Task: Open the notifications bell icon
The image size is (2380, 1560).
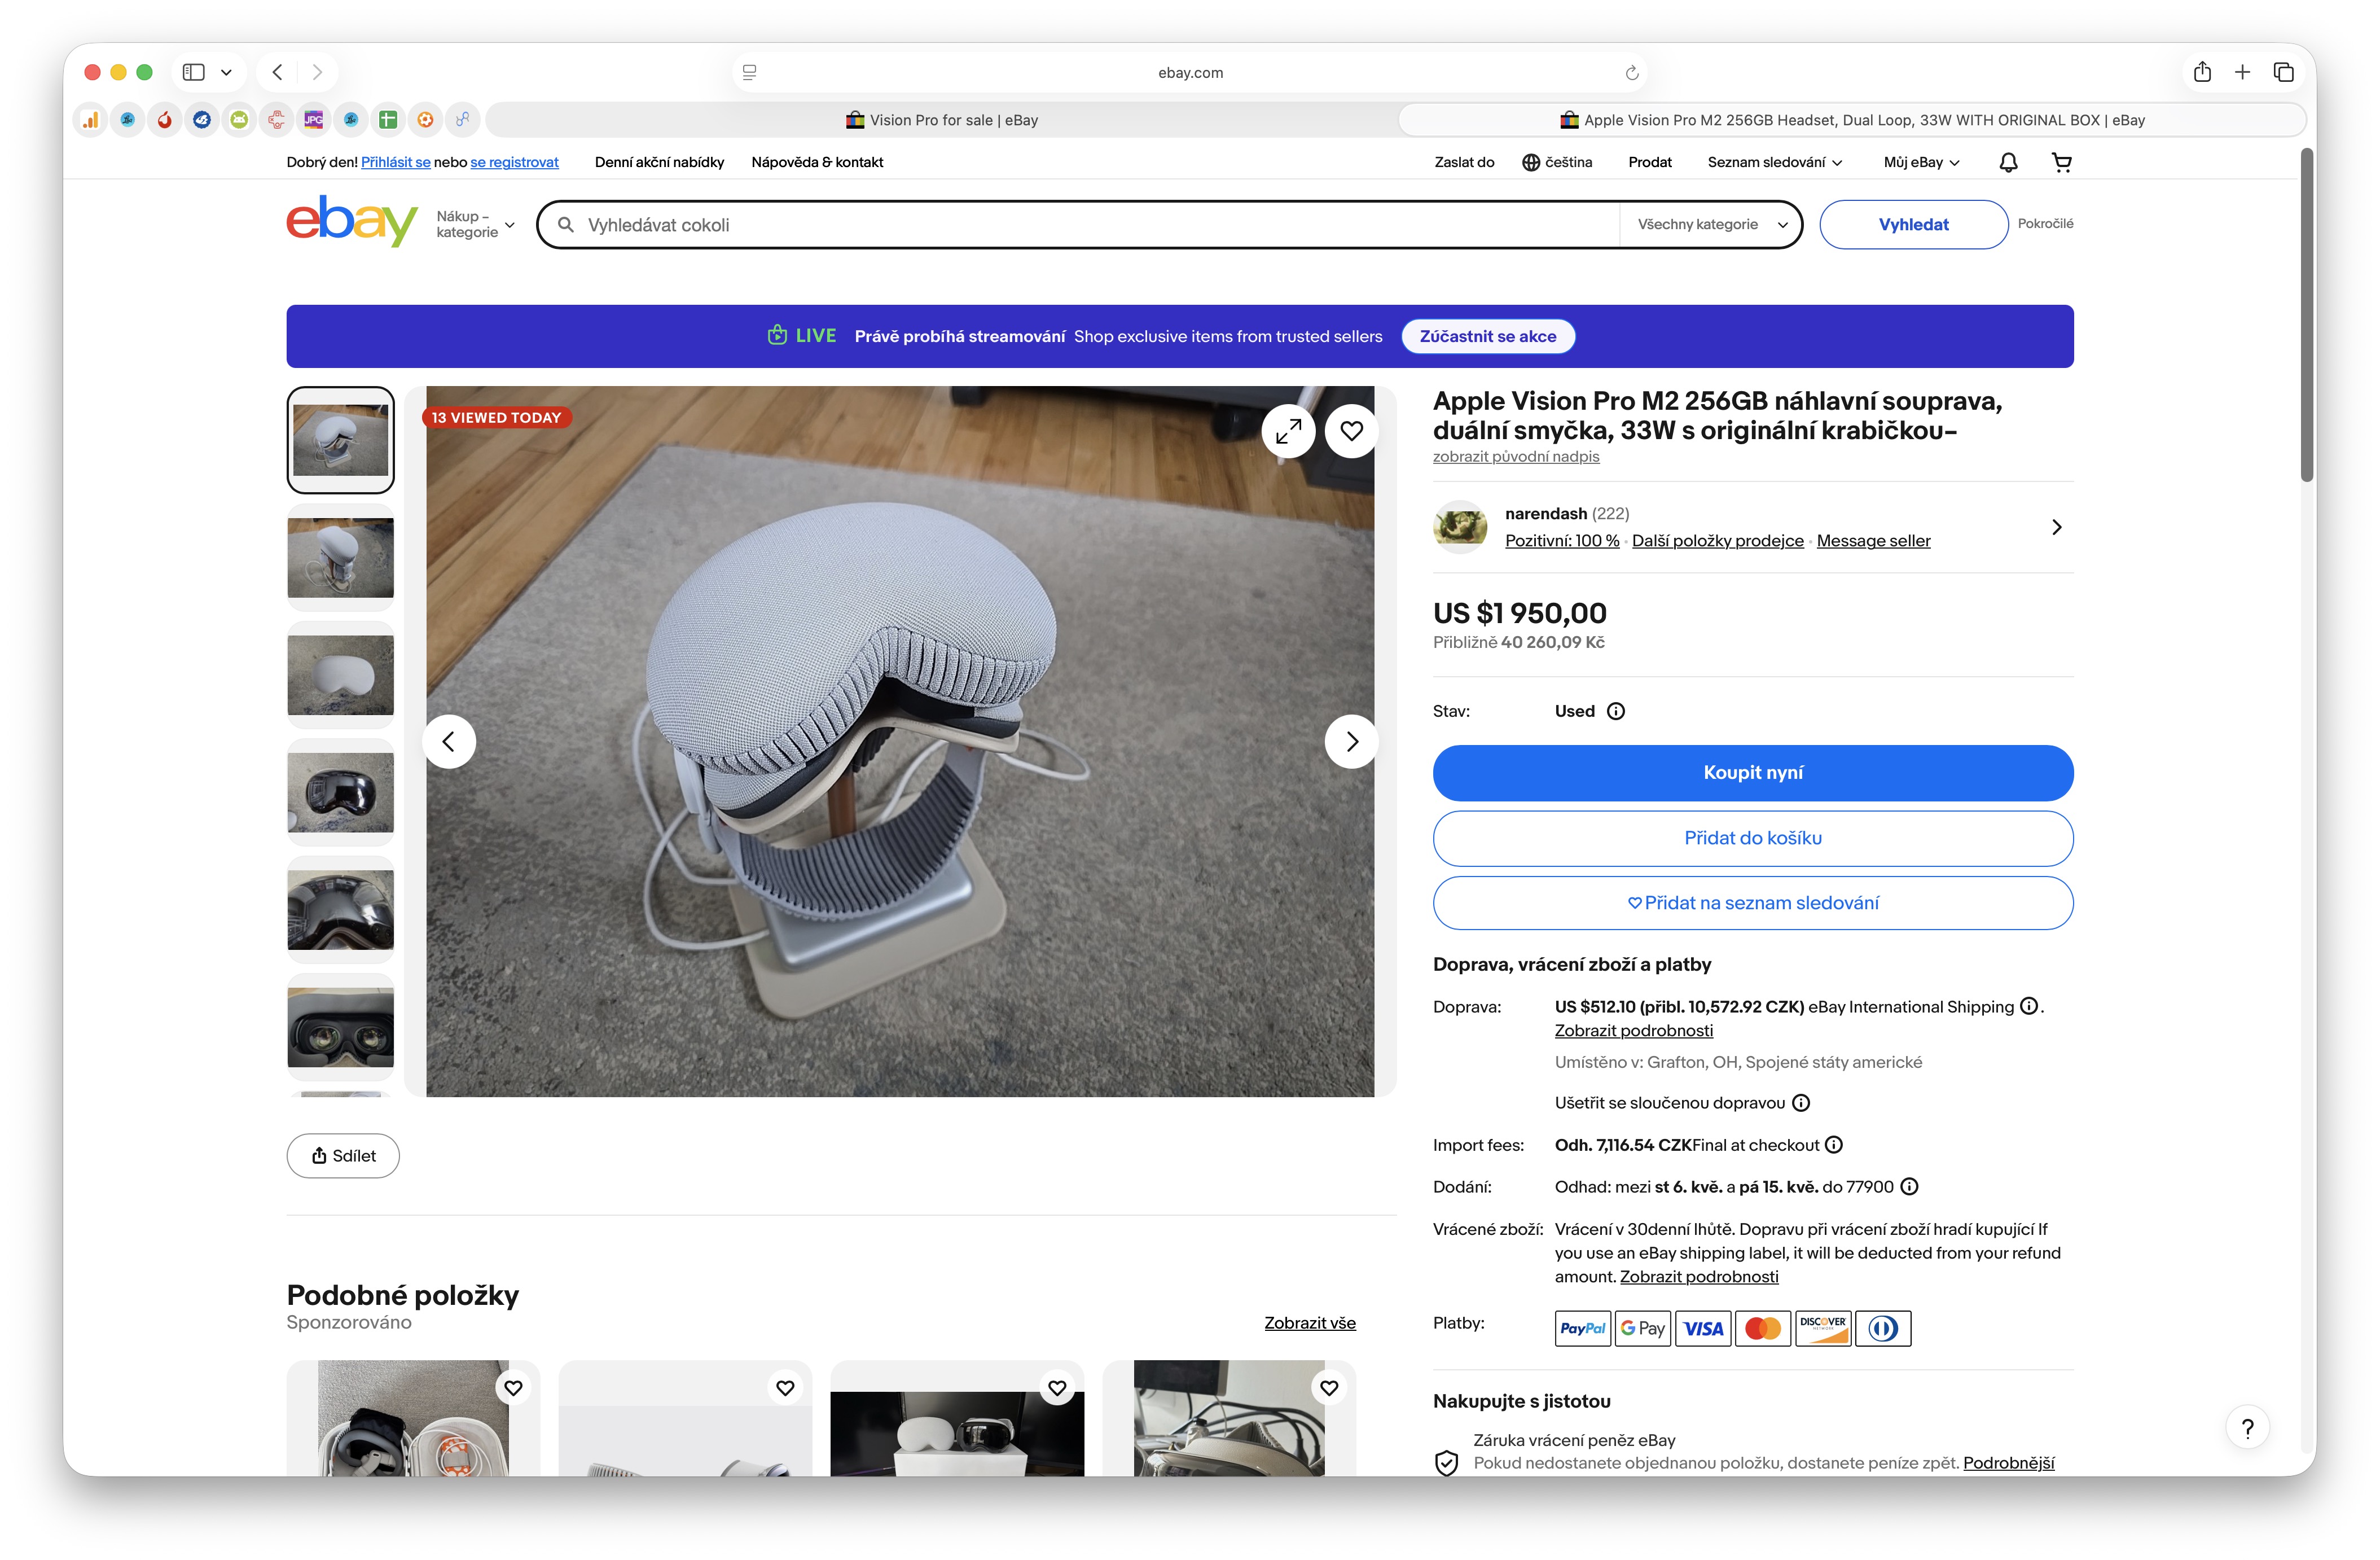Action: (x=2008, y=162)
